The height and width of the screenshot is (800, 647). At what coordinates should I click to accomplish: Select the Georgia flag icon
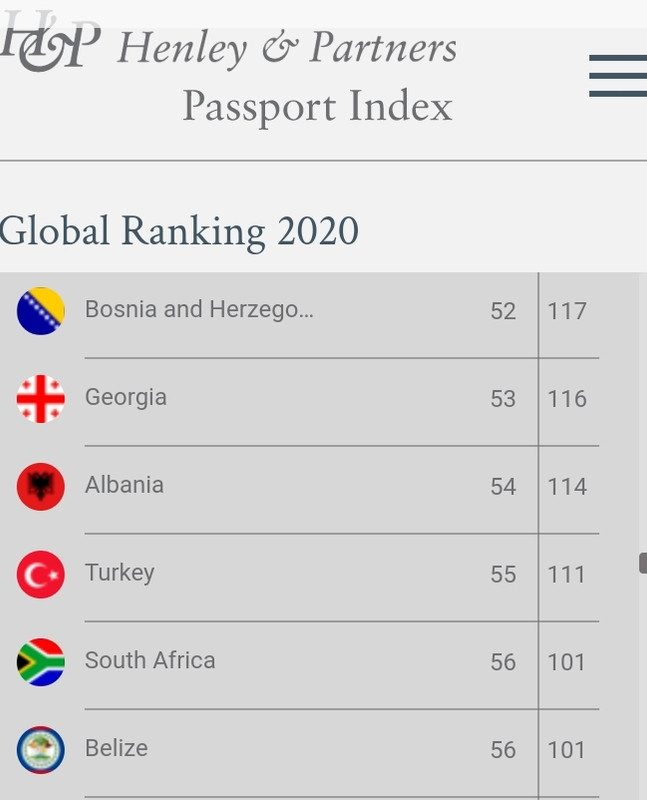pos(41,398)
